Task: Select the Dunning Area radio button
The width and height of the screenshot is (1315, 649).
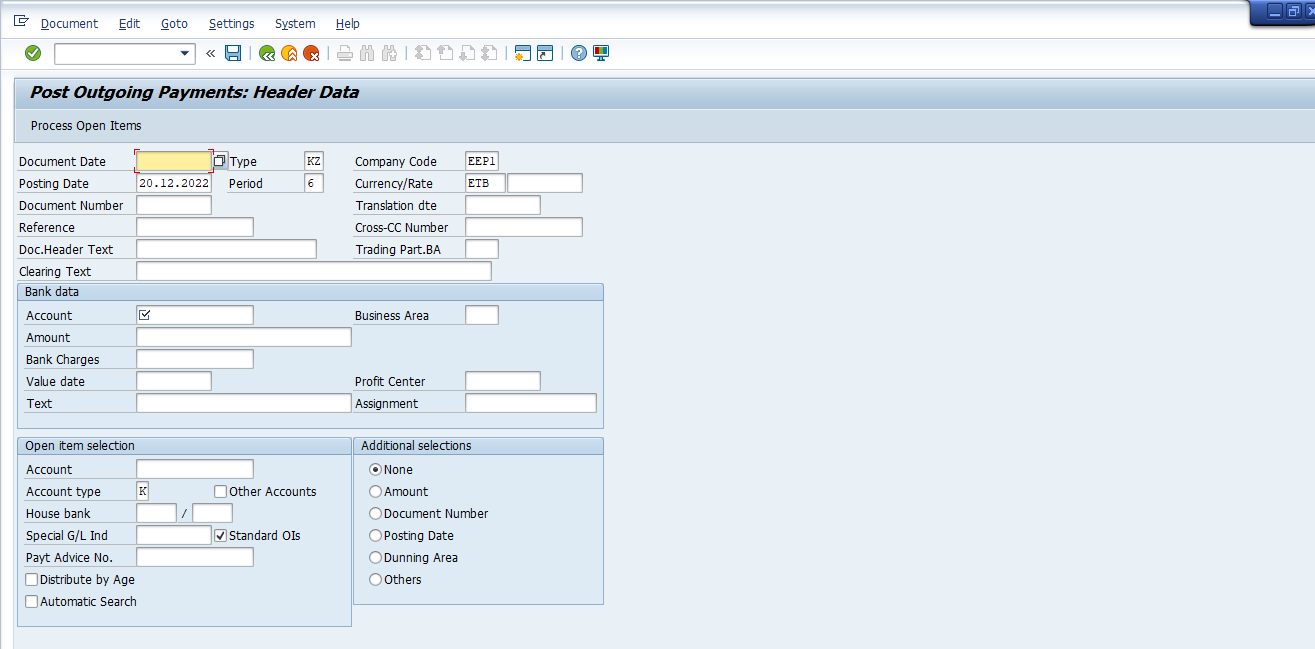Action: [x=376, y=557]
